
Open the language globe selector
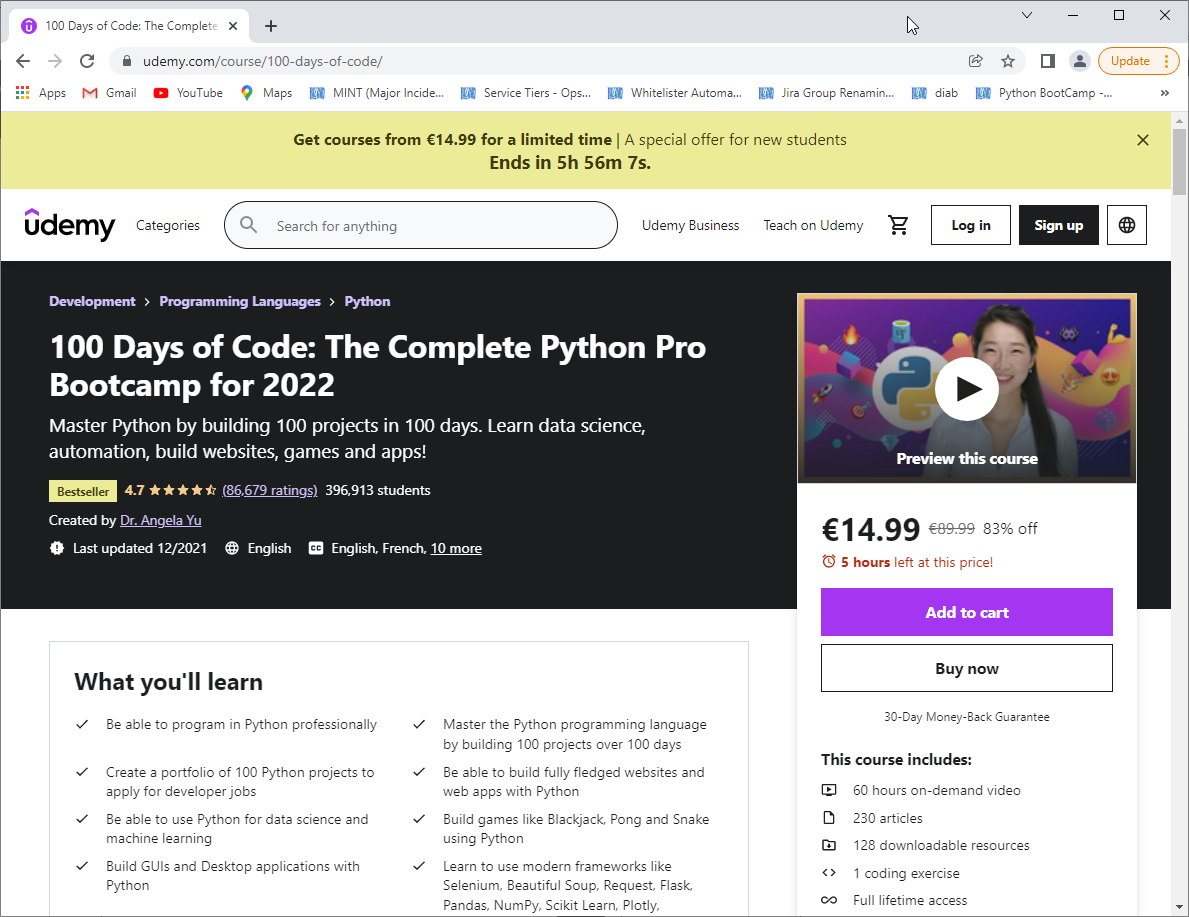click(1127, 225)
